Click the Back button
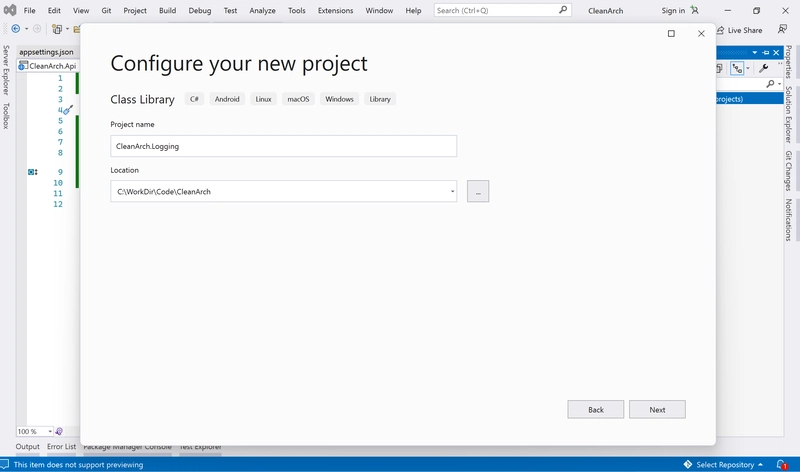 click(x=595, y=409)
